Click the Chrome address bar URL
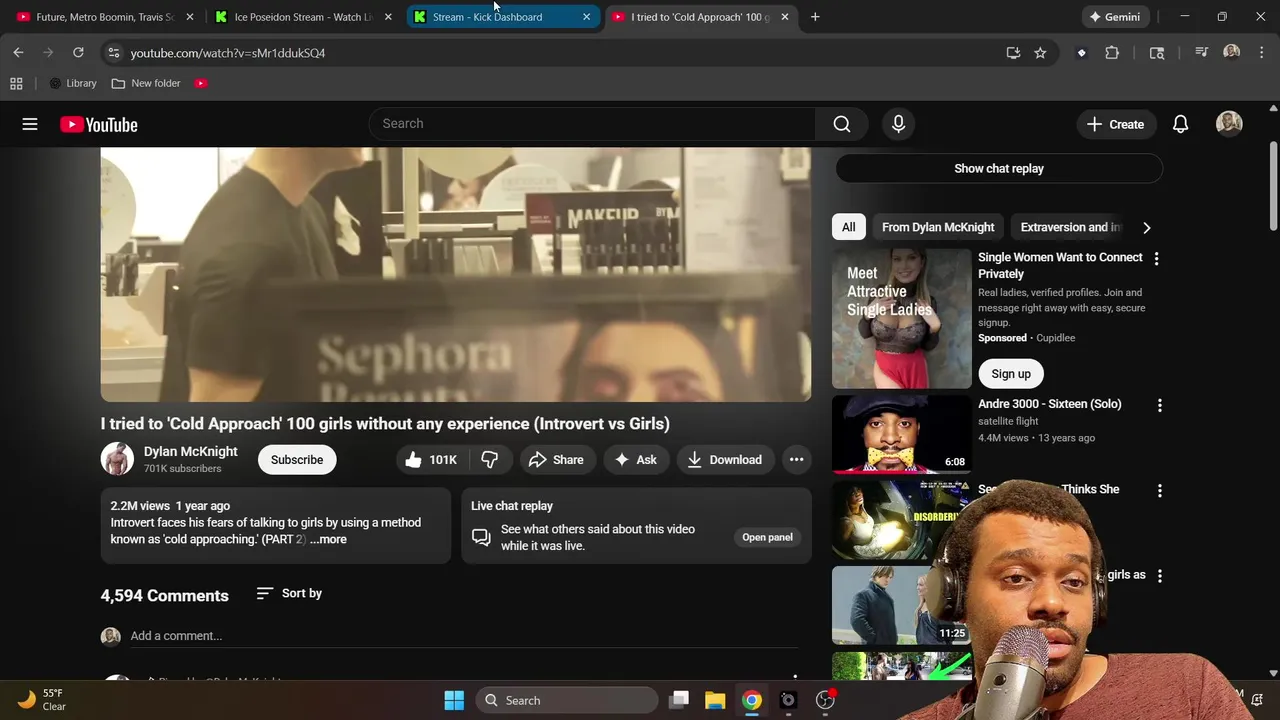Viewport: 1280px width, 720px height. tap(228, 53)
